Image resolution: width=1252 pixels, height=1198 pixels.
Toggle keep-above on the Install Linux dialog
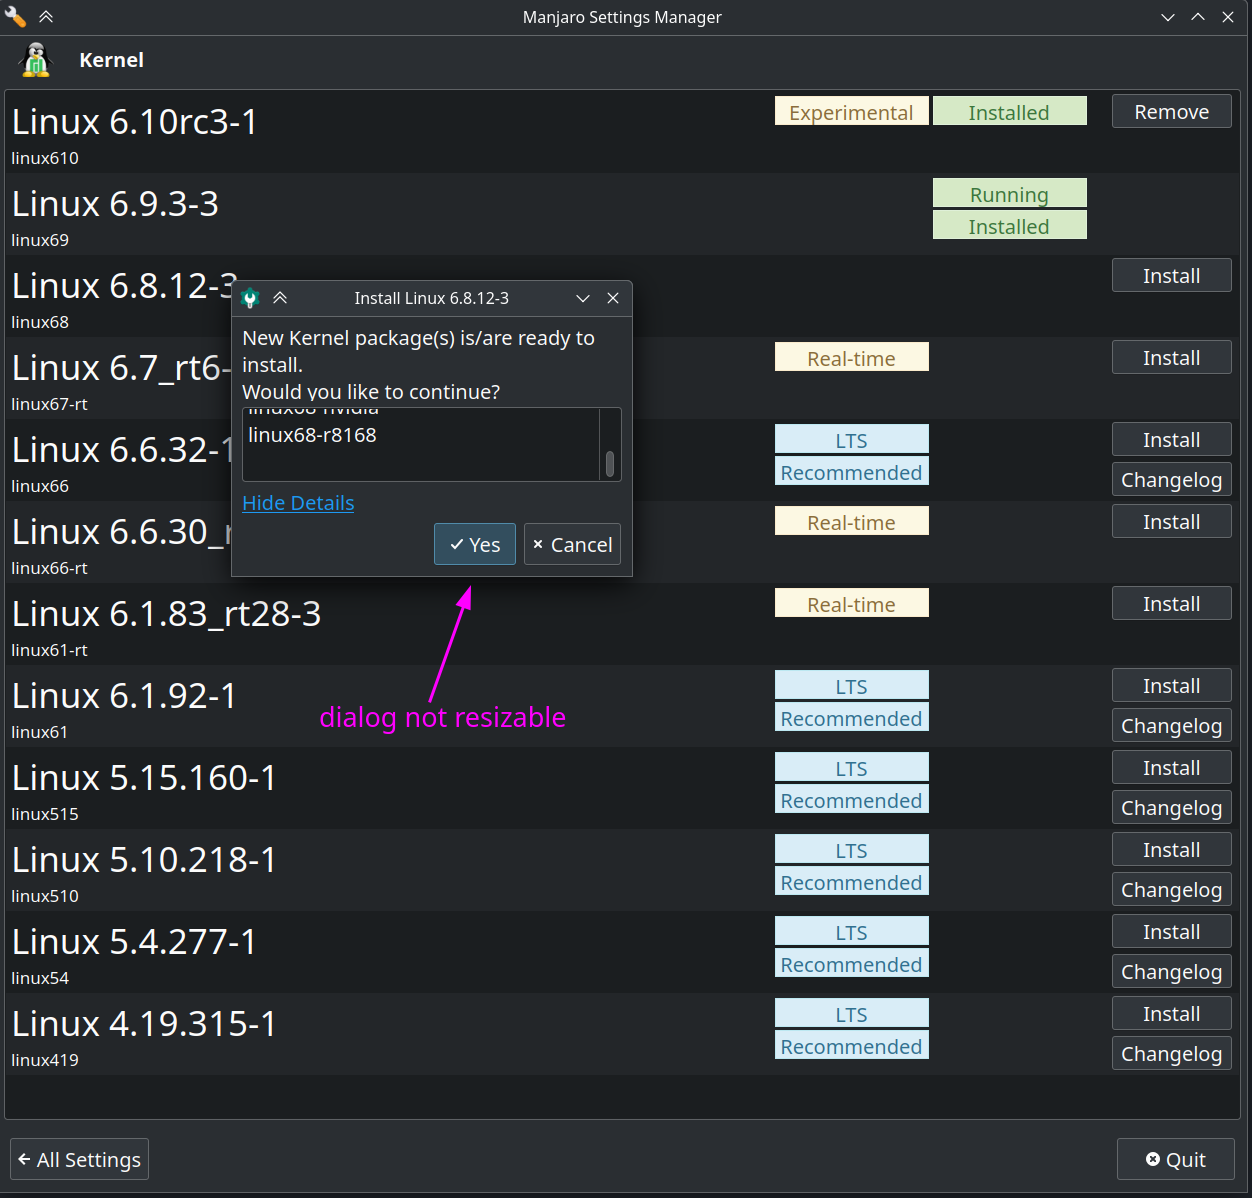(x=280, y=298)
